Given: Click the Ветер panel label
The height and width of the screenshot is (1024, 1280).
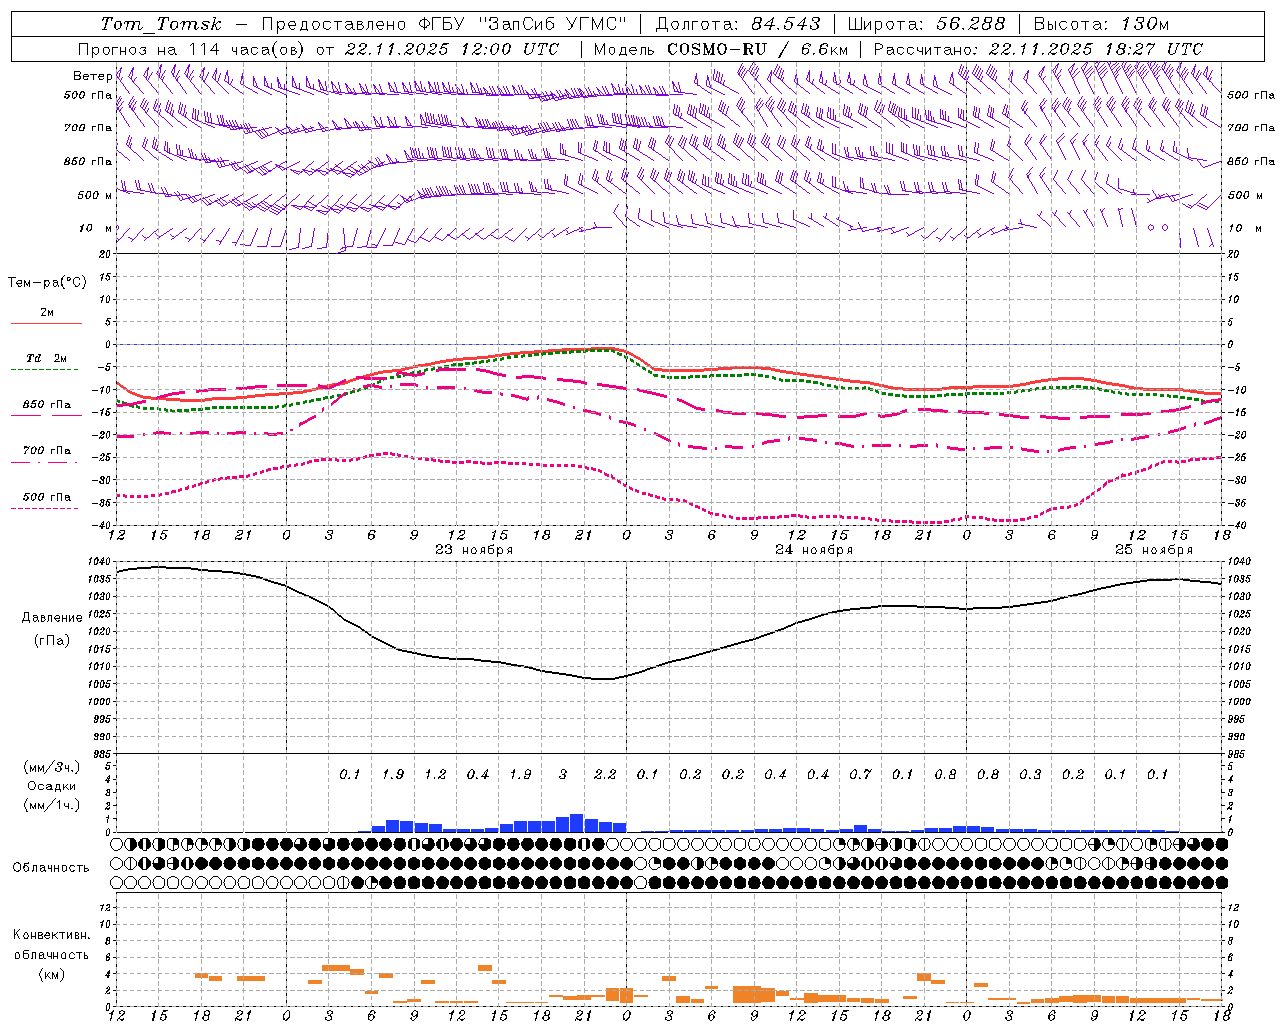Looking at the screenshot, I should coord(92,76).
